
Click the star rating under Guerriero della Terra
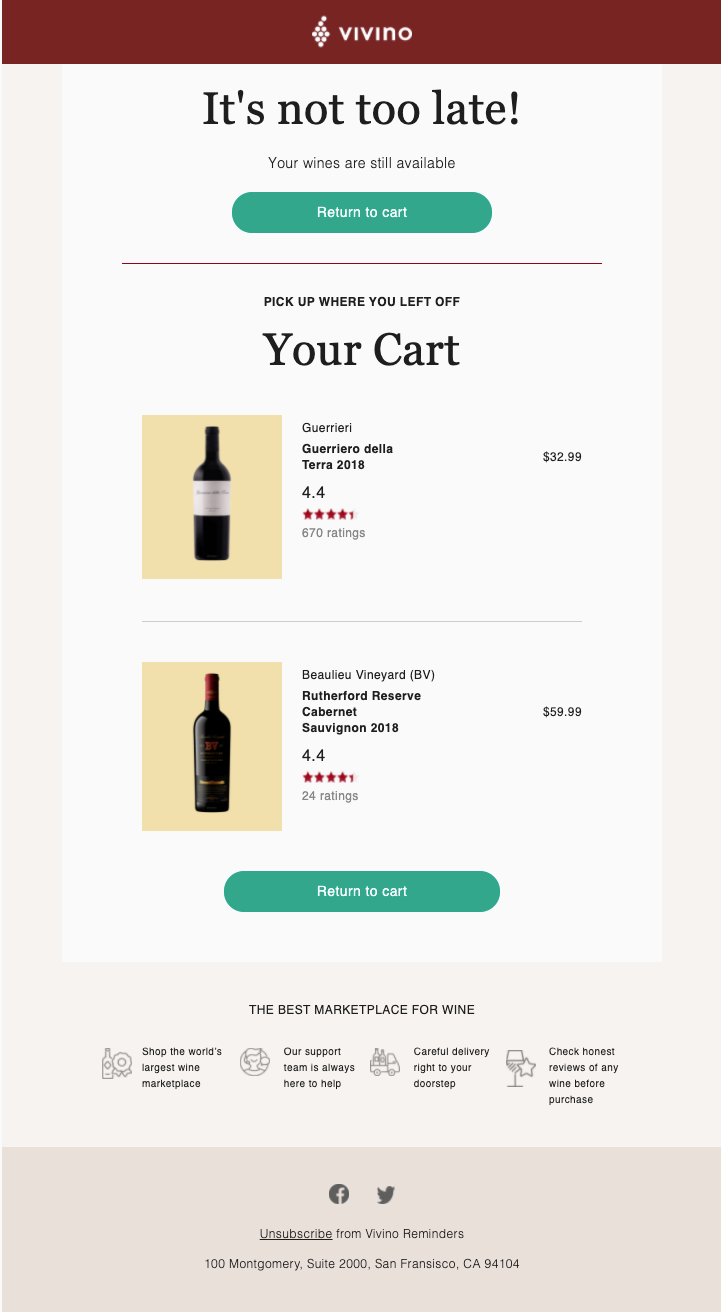[328, 515]
